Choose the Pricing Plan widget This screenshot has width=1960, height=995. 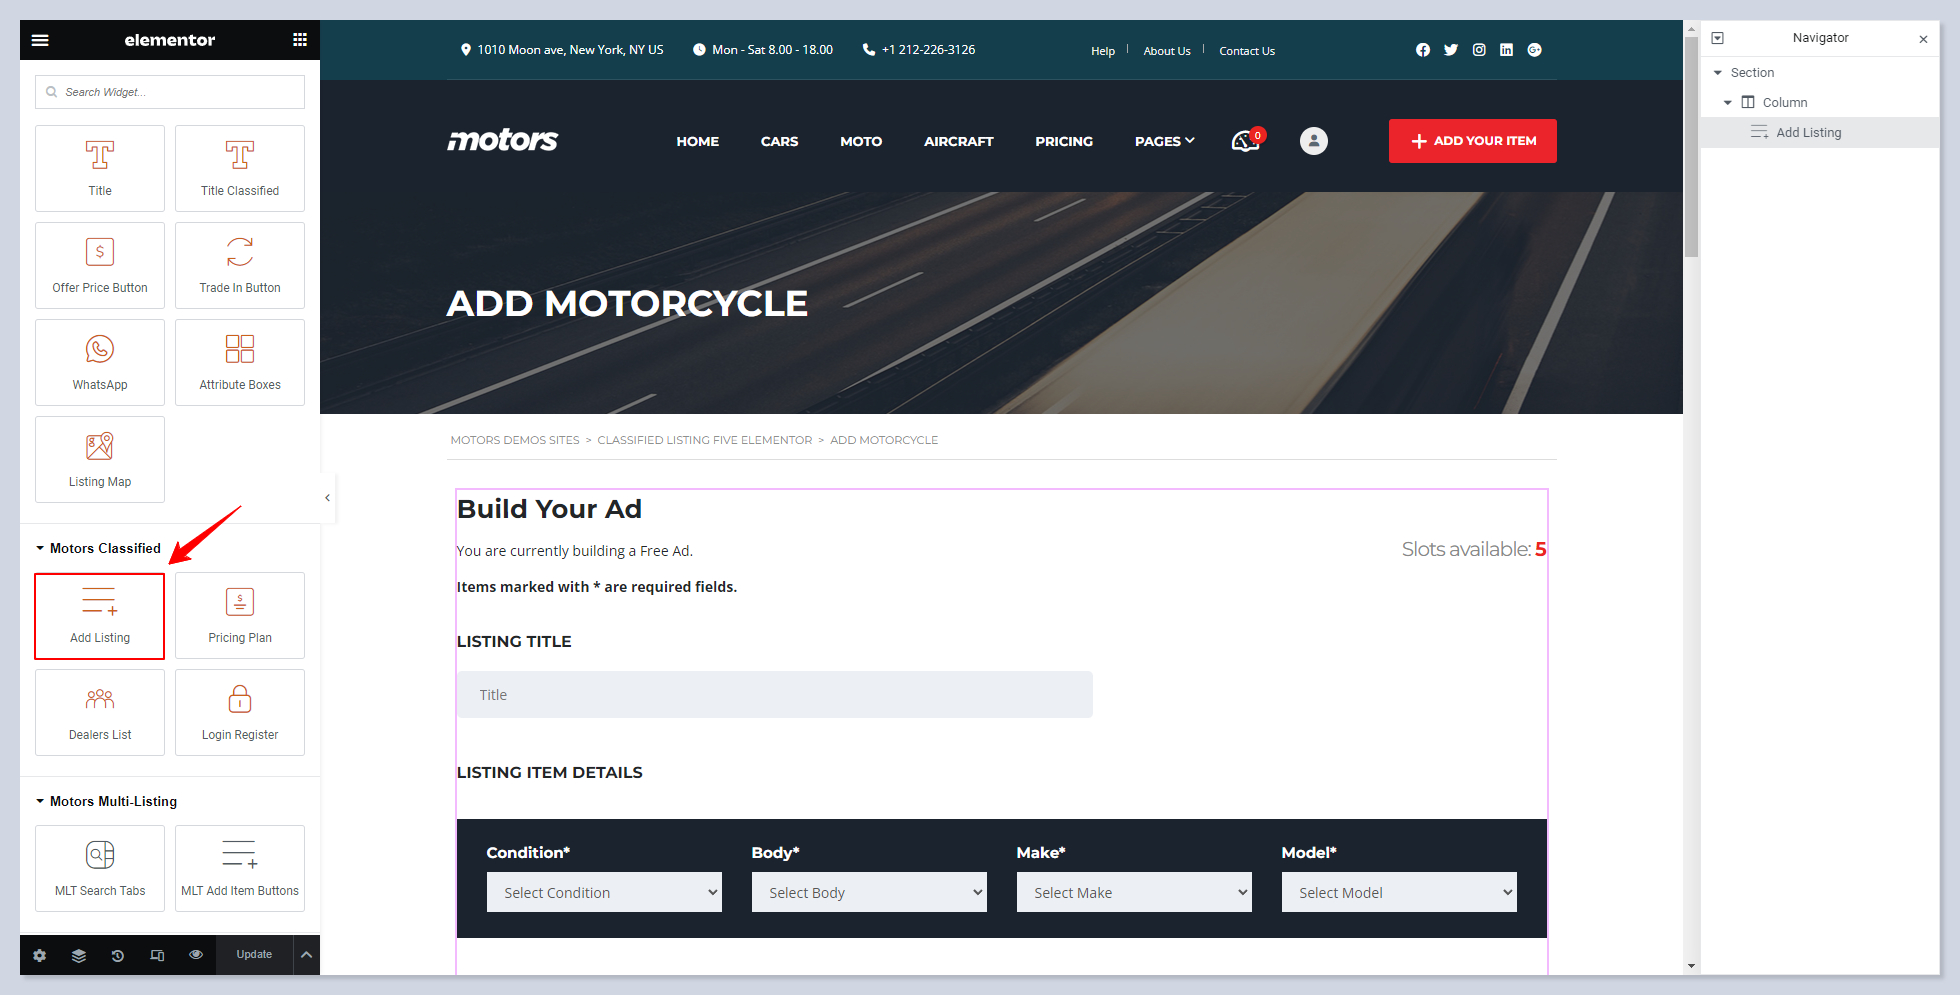pos(240,615)
